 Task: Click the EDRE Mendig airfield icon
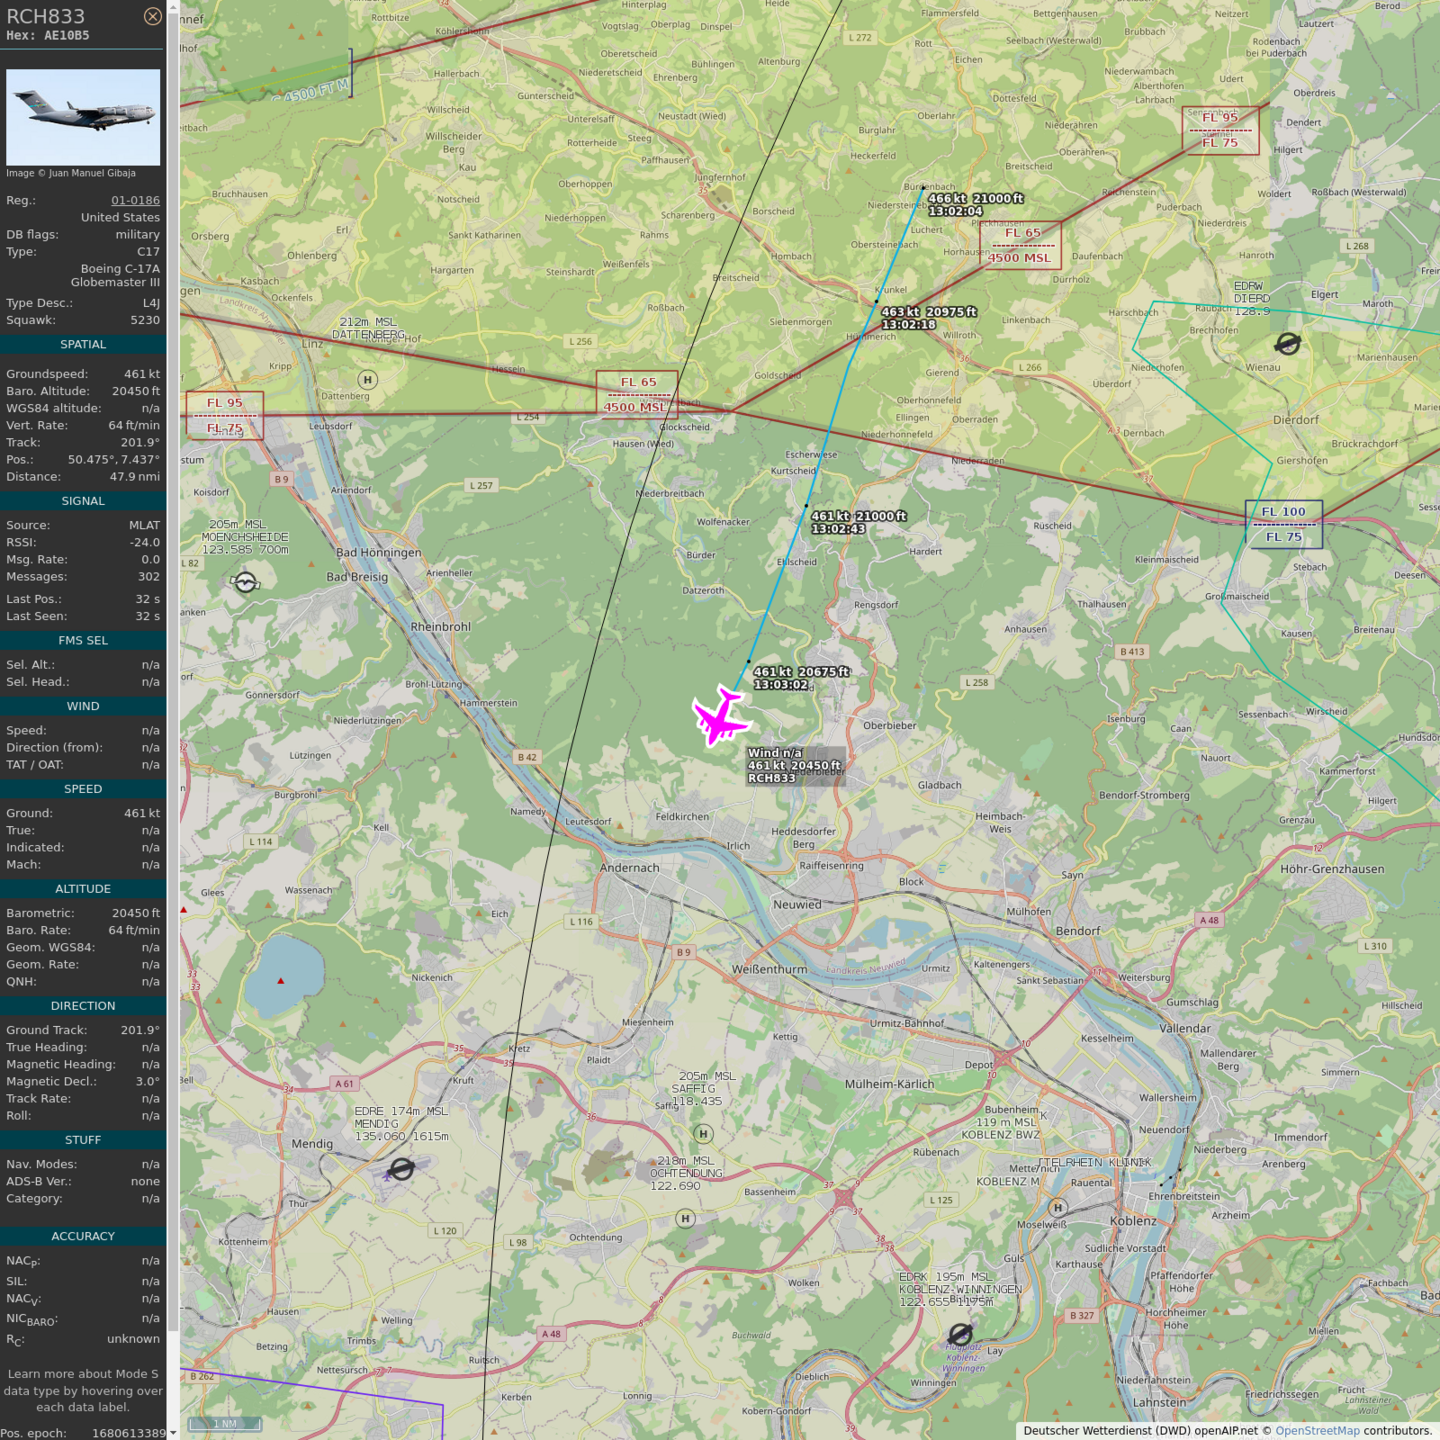[402, 1168]
